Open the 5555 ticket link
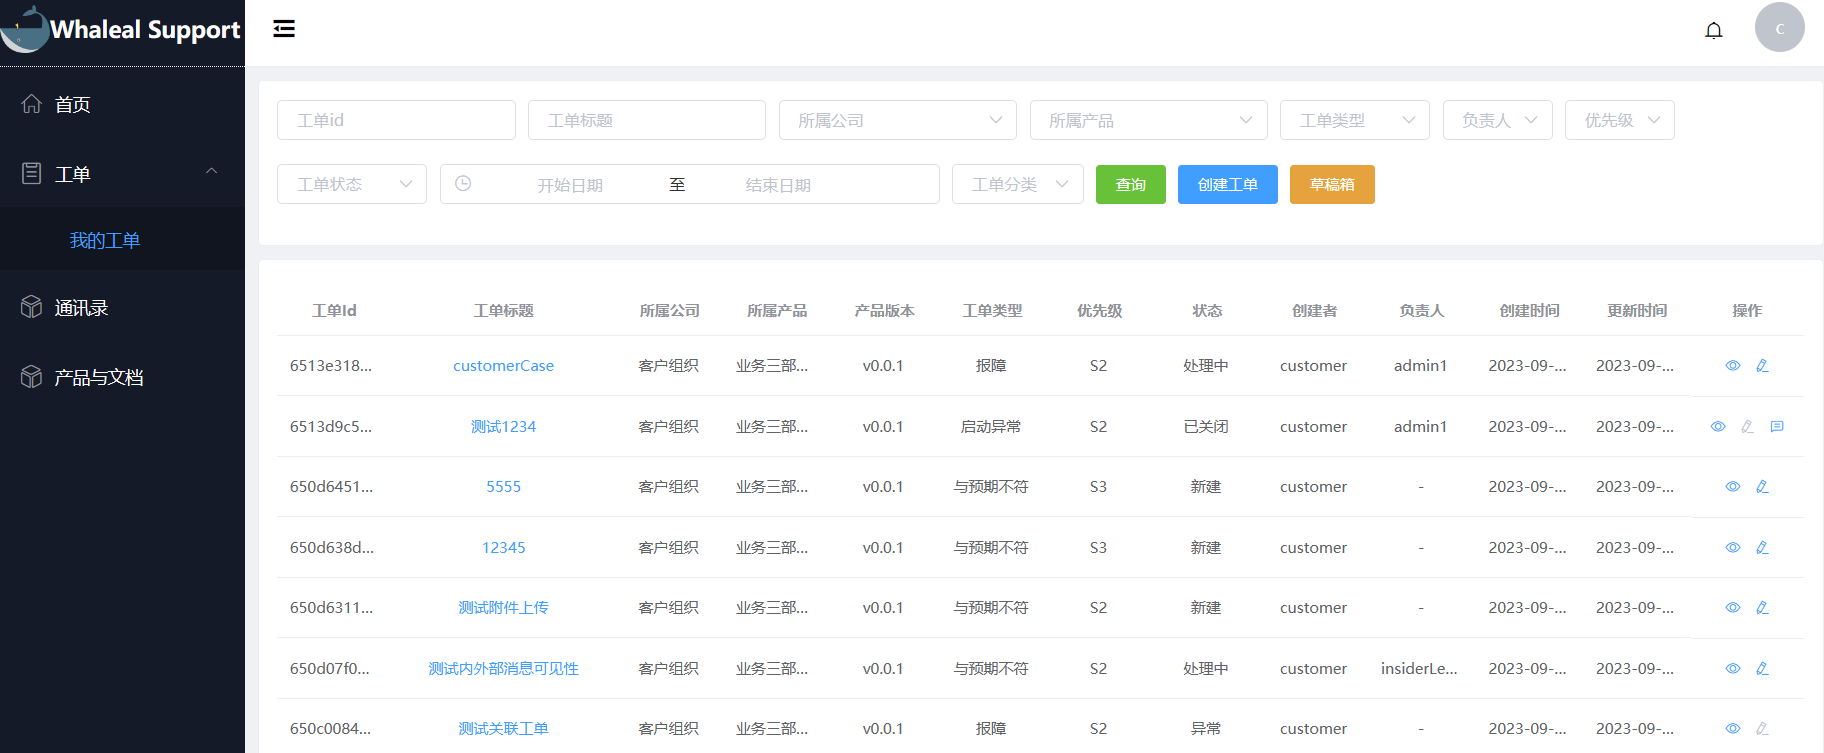Viewport: 1824px width, 753px height. point(504,487)
